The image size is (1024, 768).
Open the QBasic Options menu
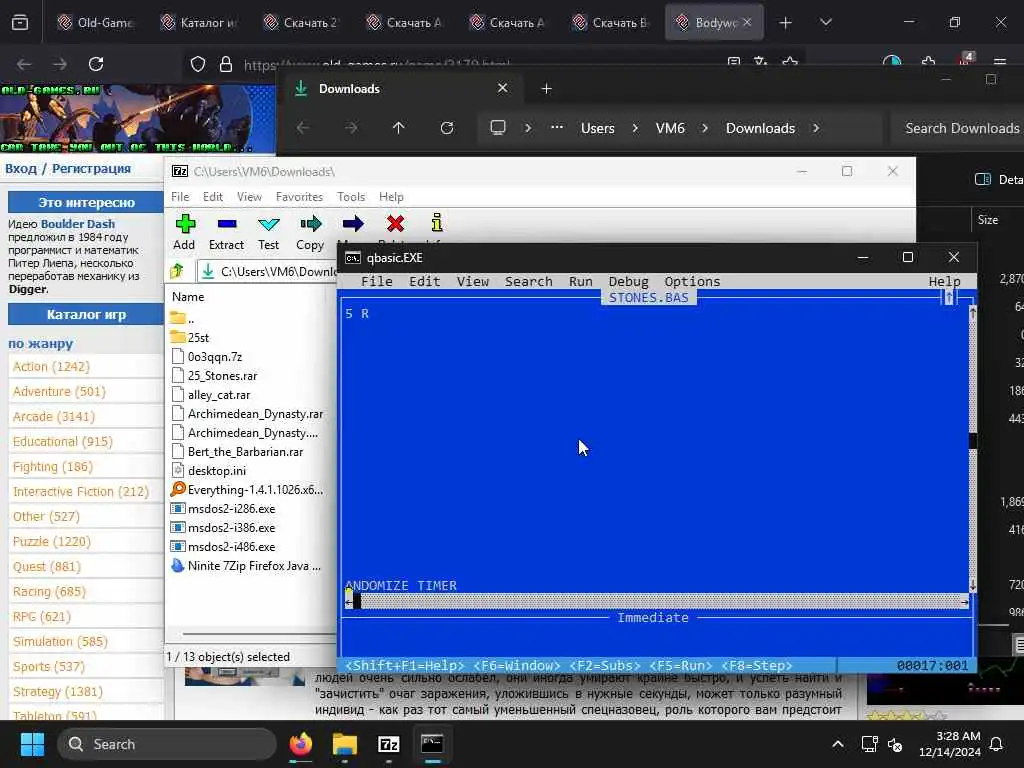pyautogui.click(x=692, y=281)
